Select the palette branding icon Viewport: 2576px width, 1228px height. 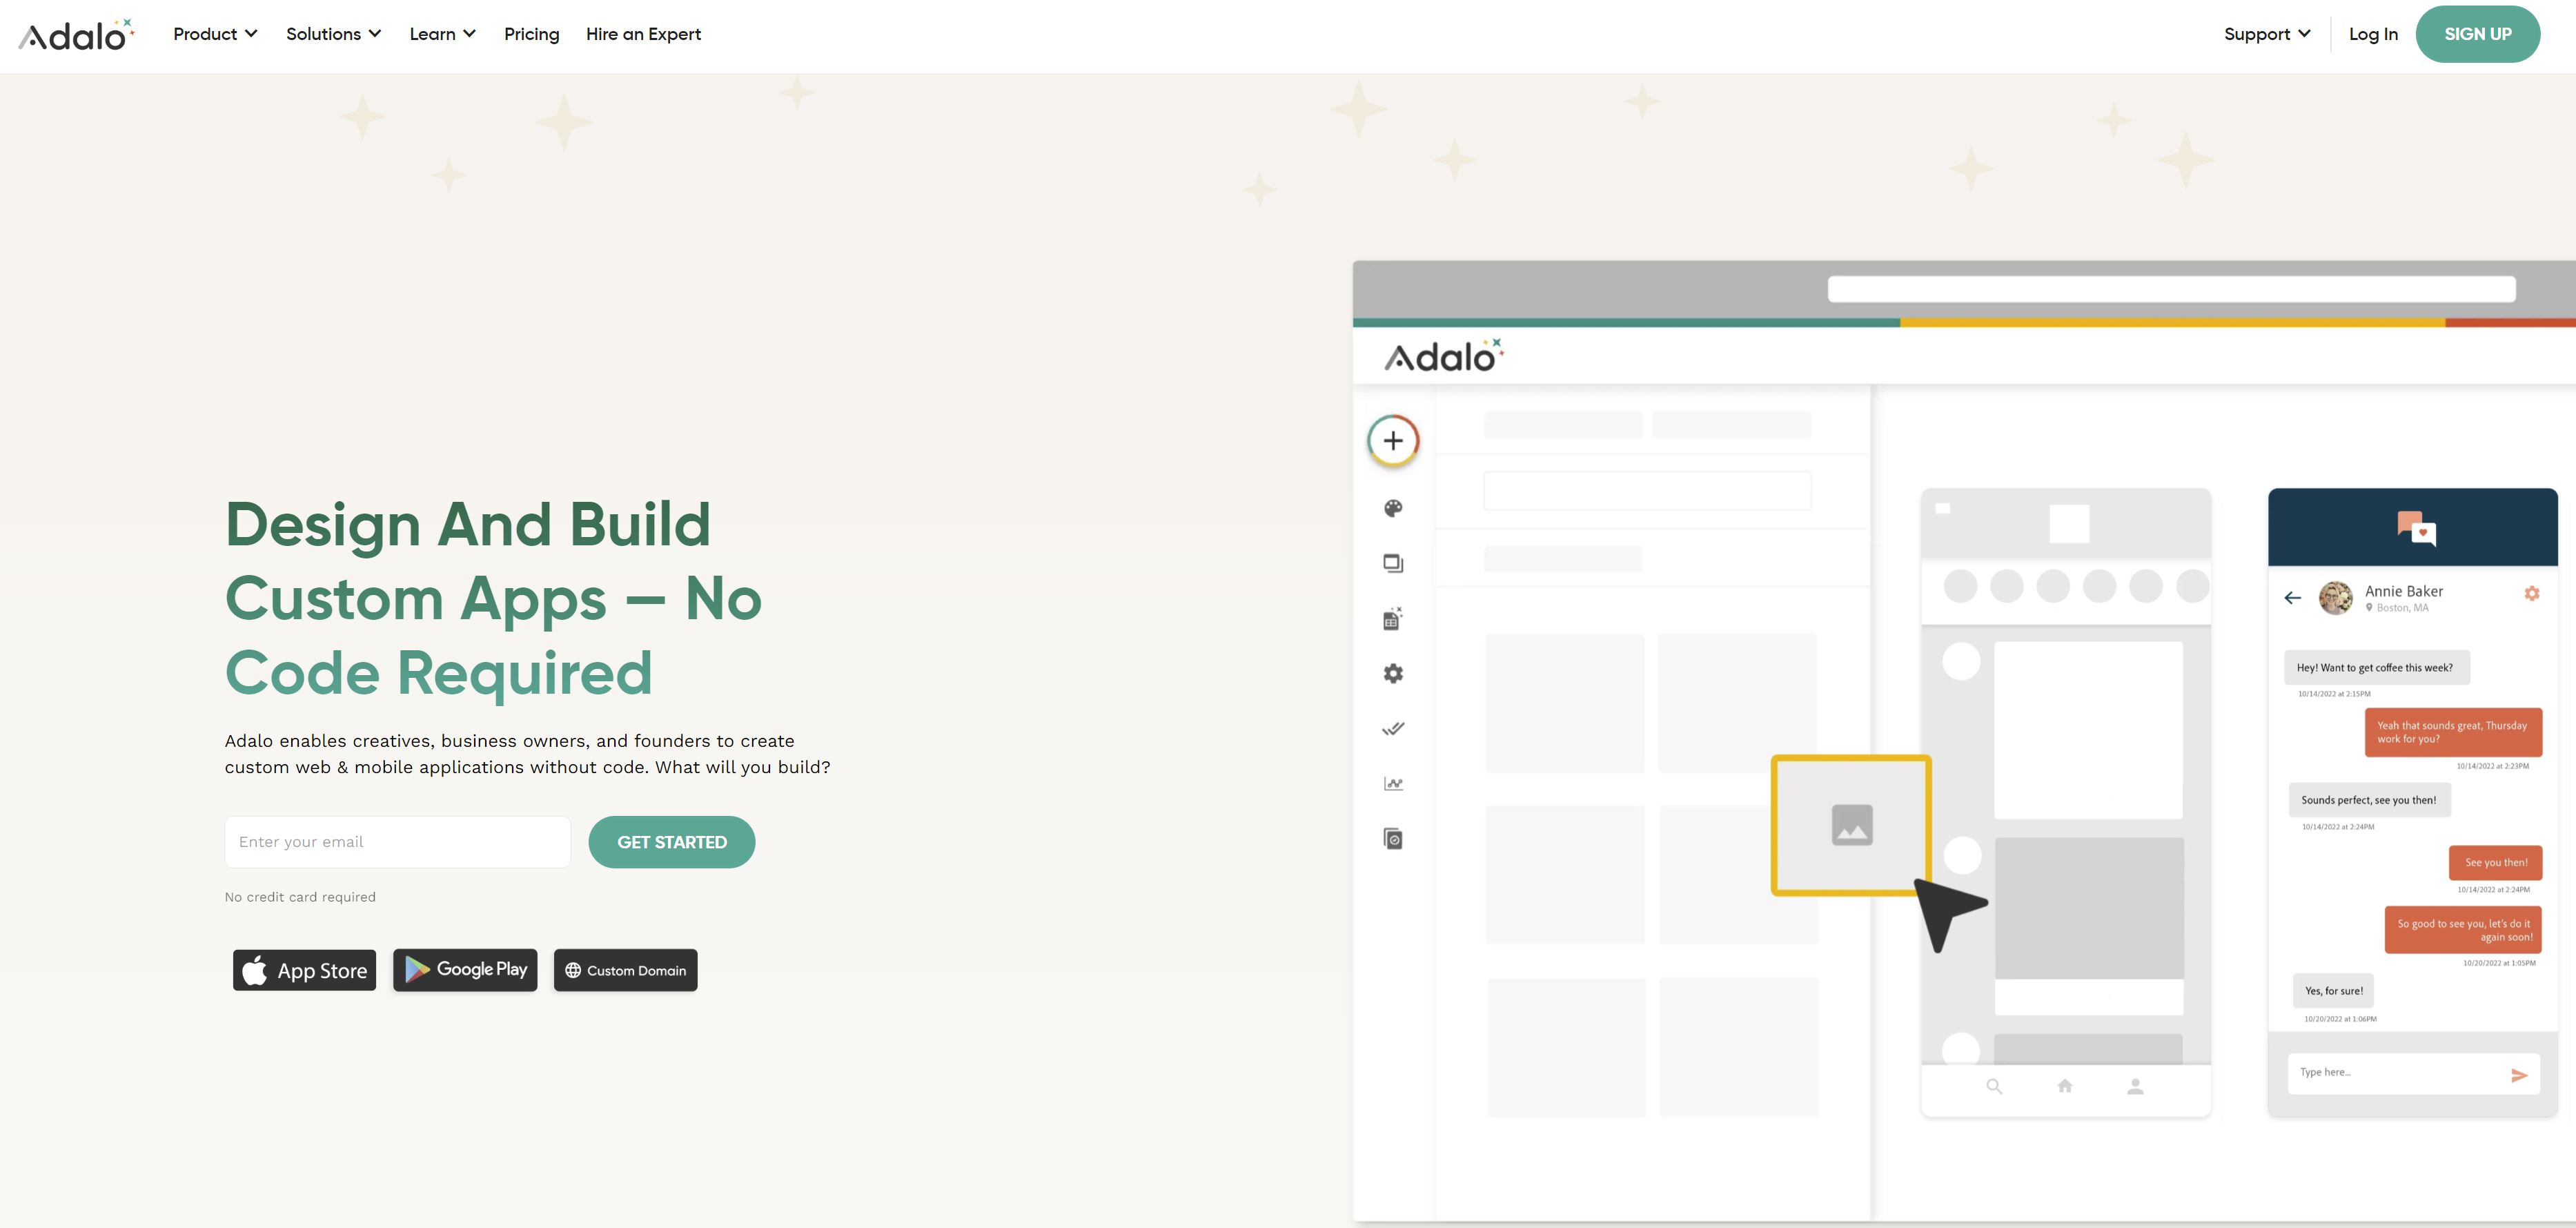pyautogui.click(x=1393, y=508)
